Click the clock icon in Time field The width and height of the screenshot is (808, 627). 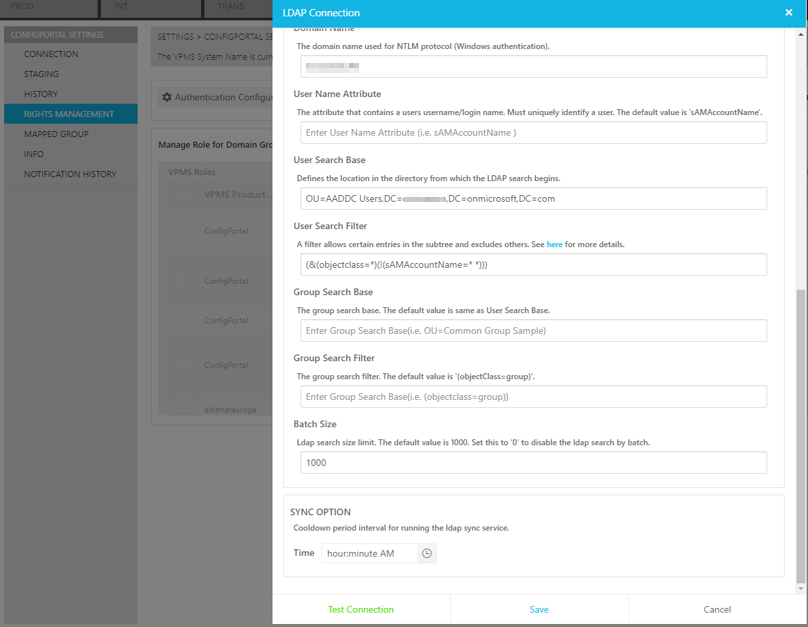pos(427,553)
